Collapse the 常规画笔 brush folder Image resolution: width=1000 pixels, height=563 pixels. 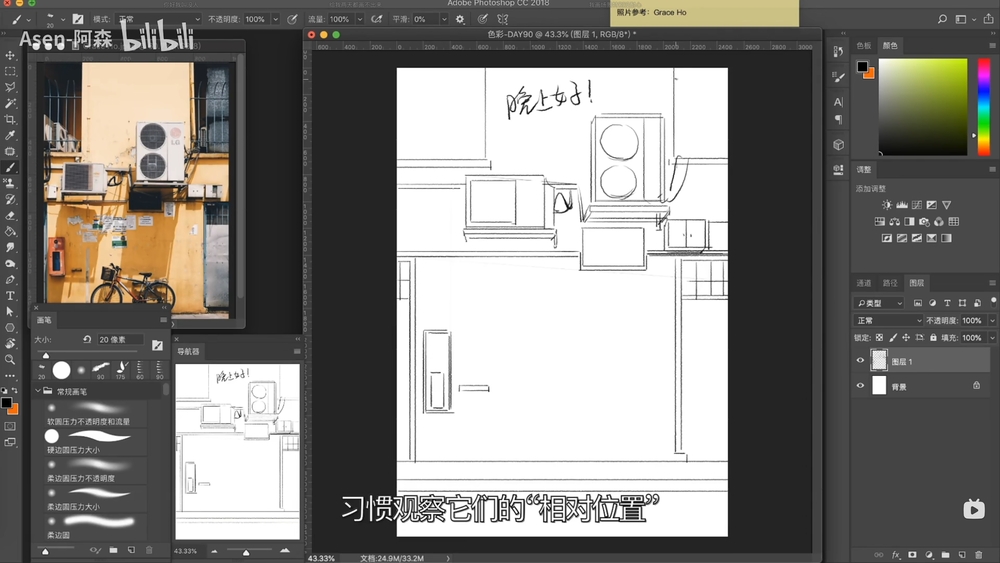(x=37, y=391)
